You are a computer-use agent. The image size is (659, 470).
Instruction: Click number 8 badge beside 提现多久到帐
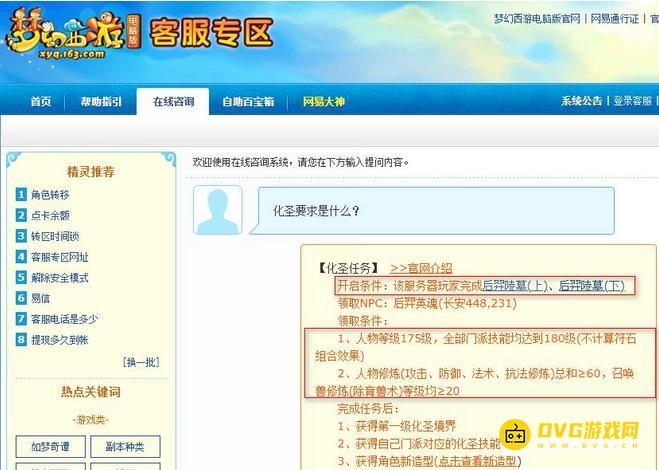[x=21, y=339]
